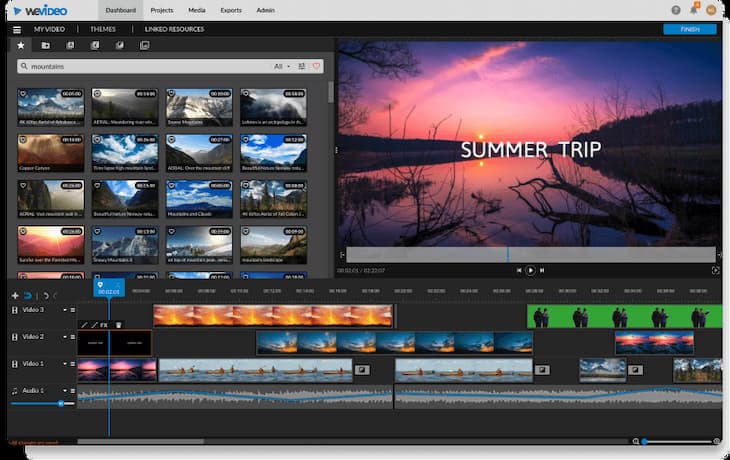This screenshot has width=730, height=460.
Task: Favorite the mountains landscape clip heart
Action: click(246, 231)
